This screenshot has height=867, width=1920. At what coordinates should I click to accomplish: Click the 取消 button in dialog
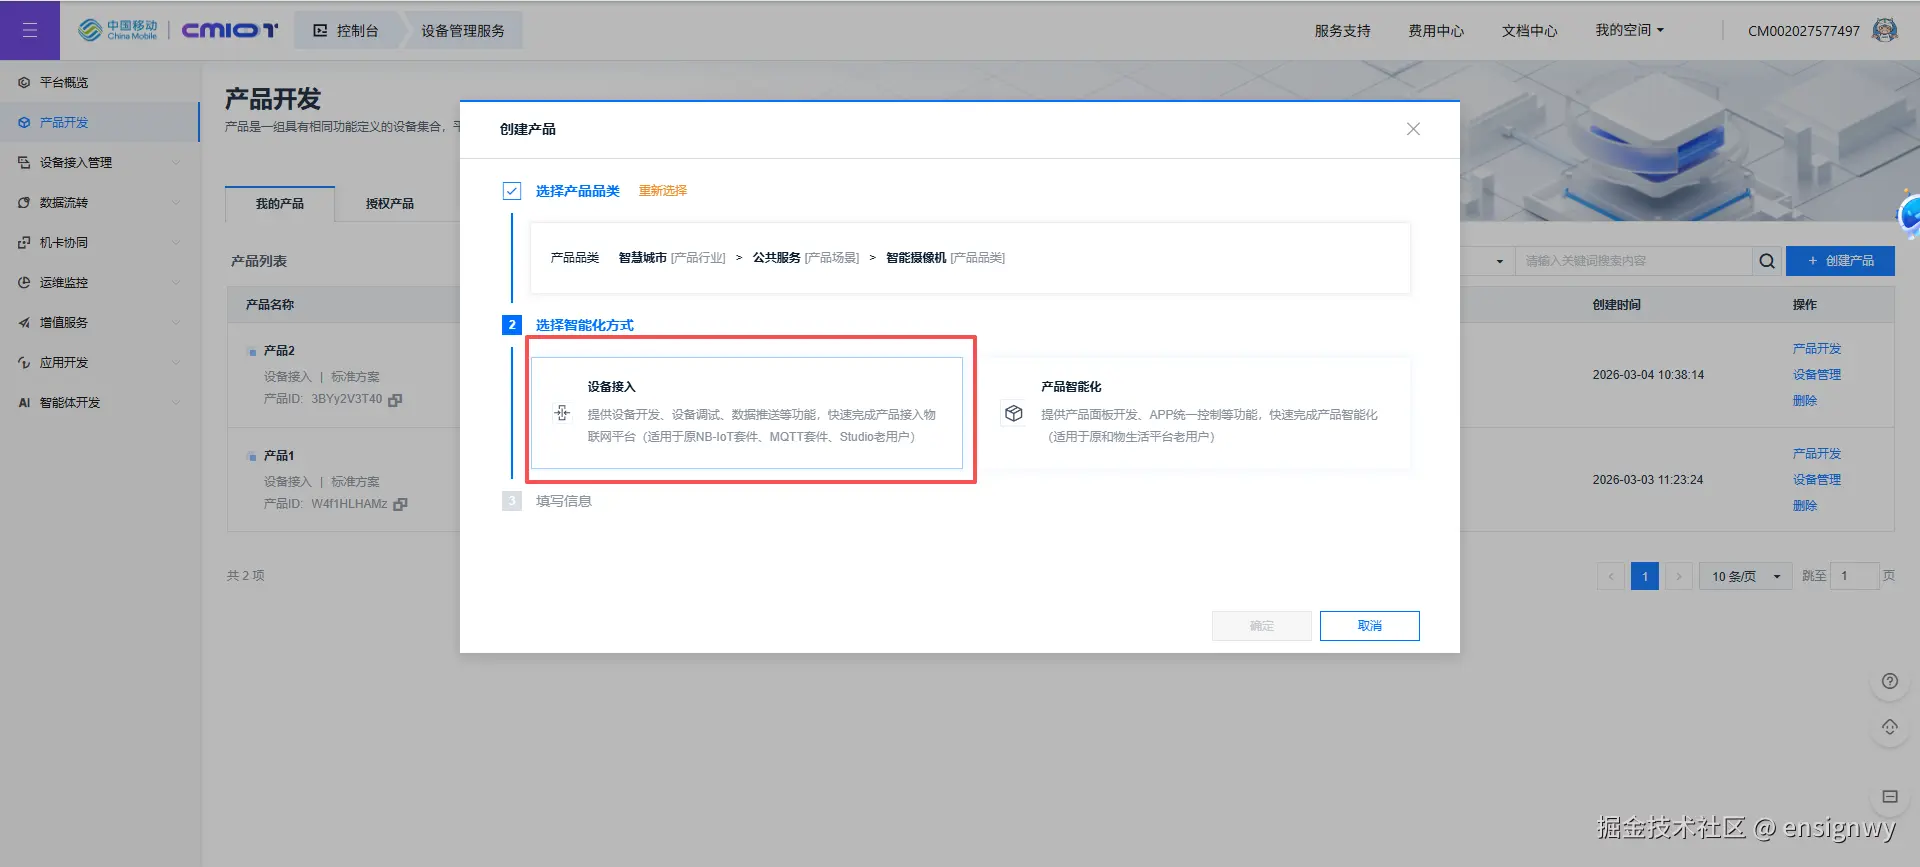tap(1370, 626)
